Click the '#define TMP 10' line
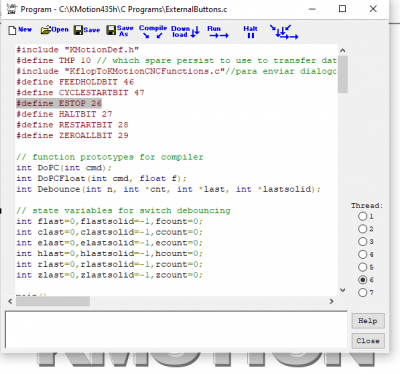This screenshot has width=400, height=374. pyautogui.click(x=176, y=61)
